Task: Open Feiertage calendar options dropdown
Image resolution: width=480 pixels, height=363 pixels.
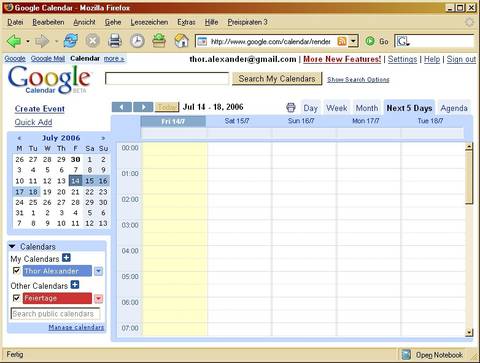Action: click(98, 299)
